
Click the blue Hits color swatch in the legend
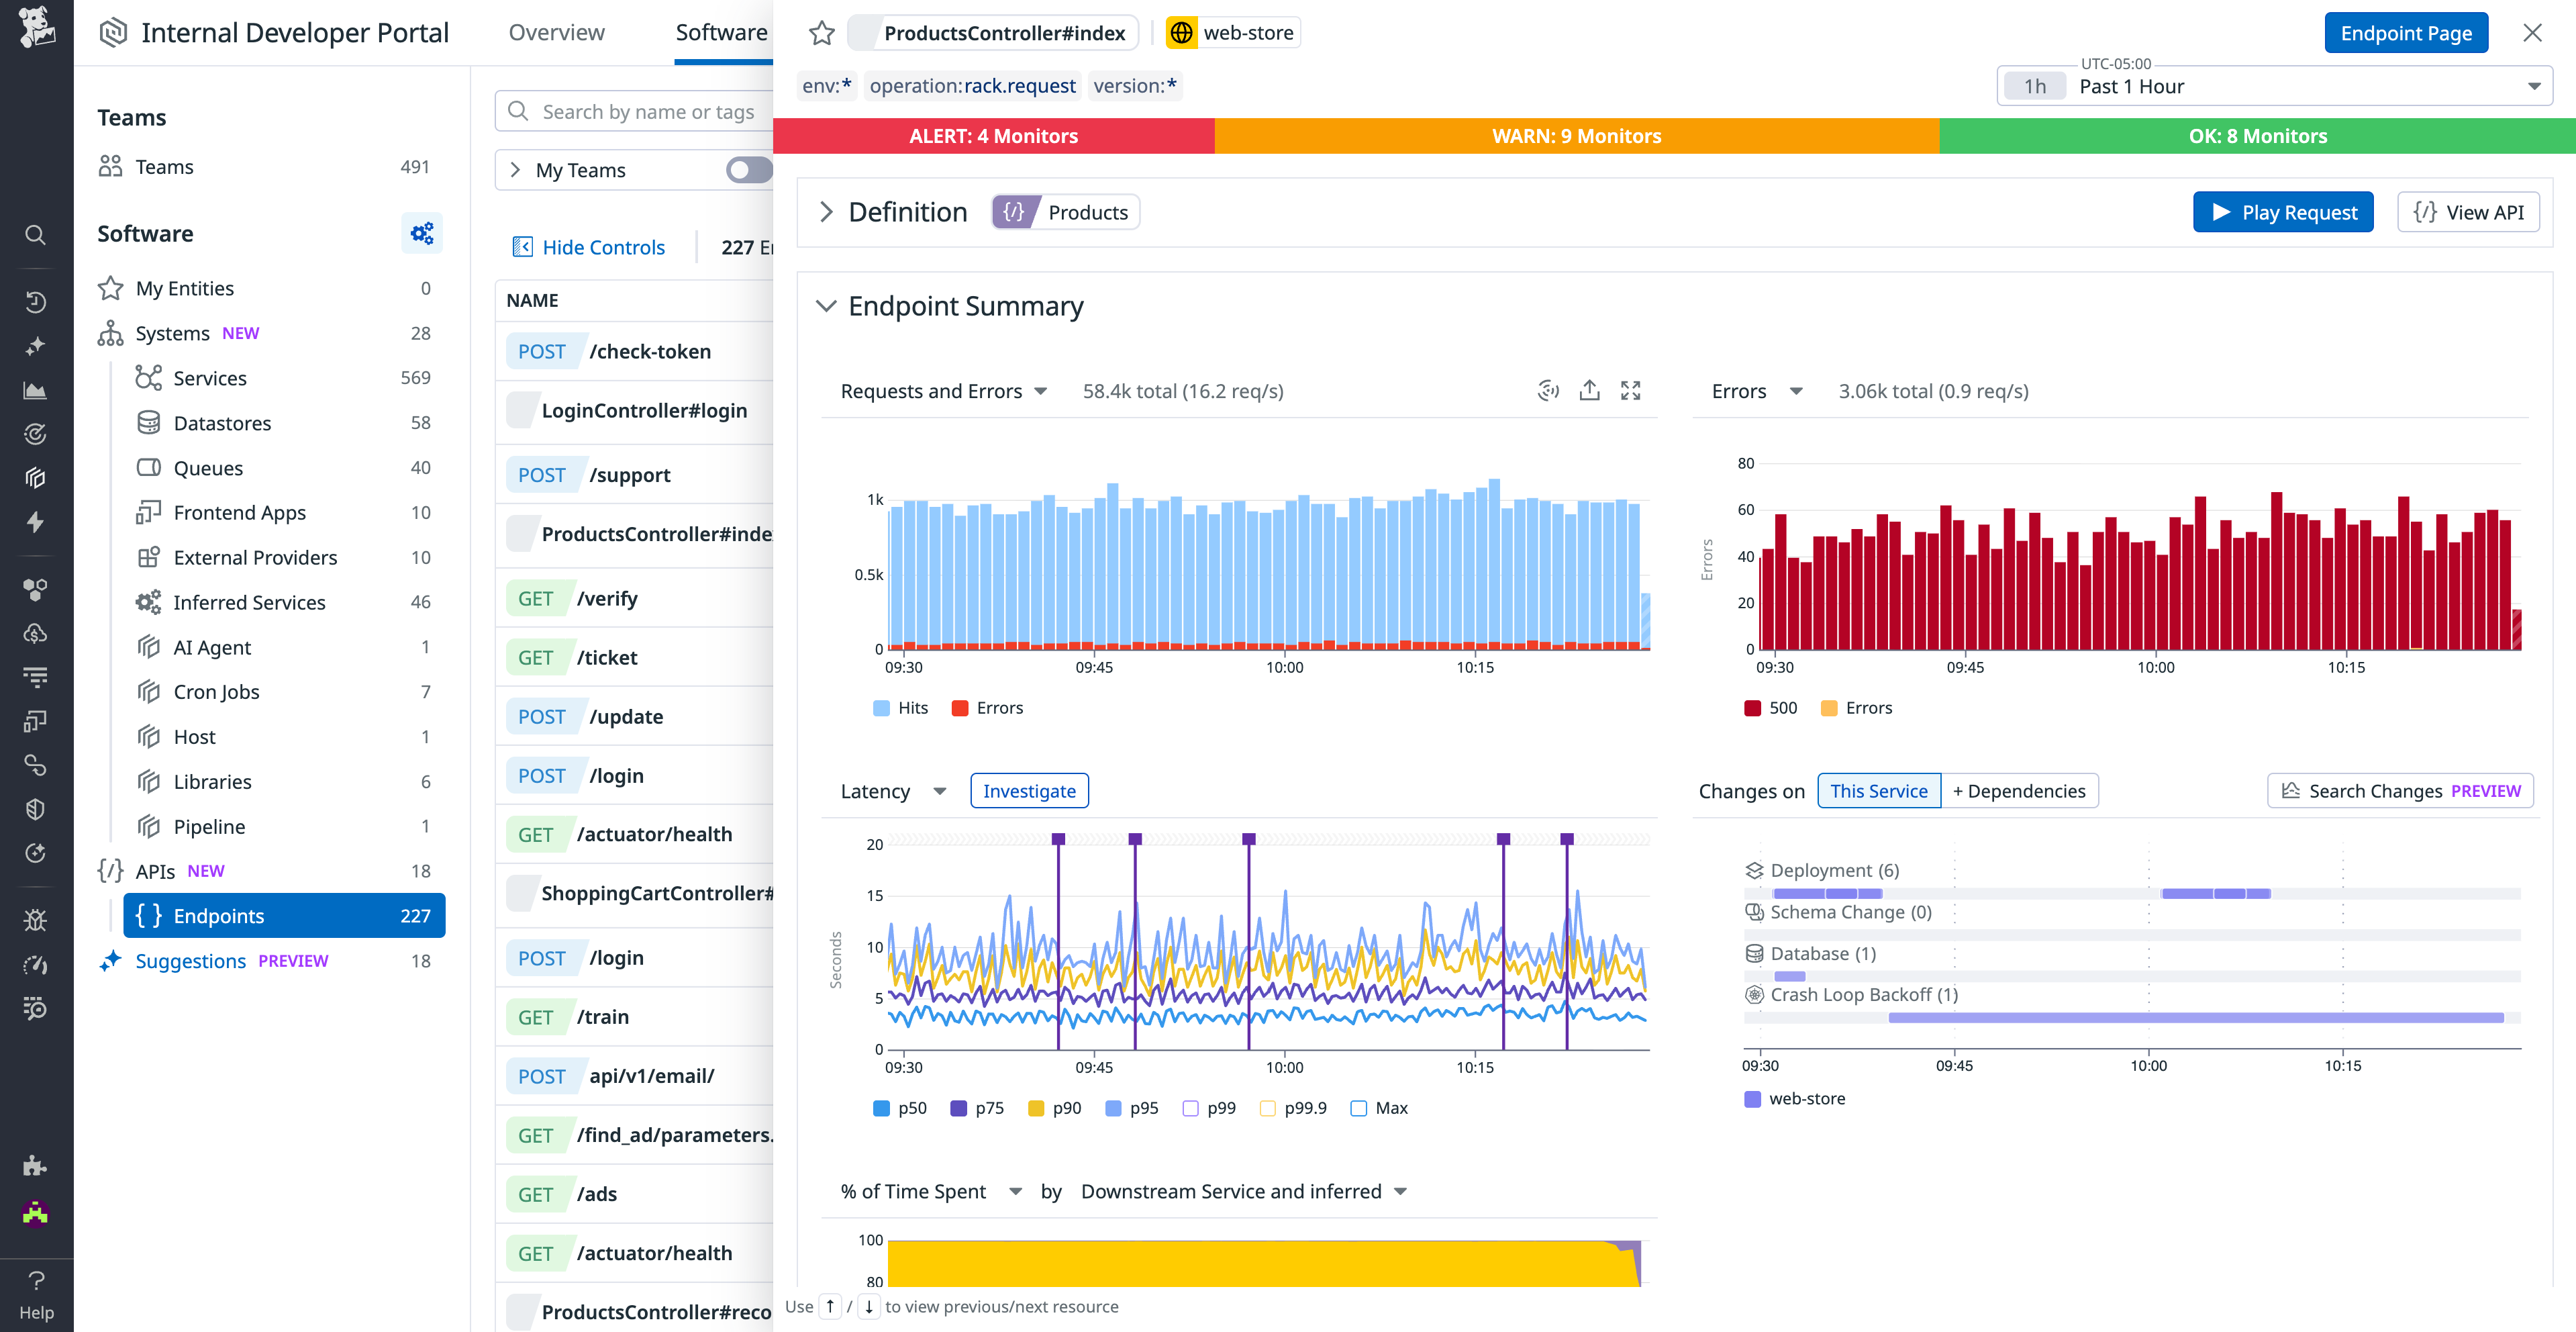[x=881, y=707]
